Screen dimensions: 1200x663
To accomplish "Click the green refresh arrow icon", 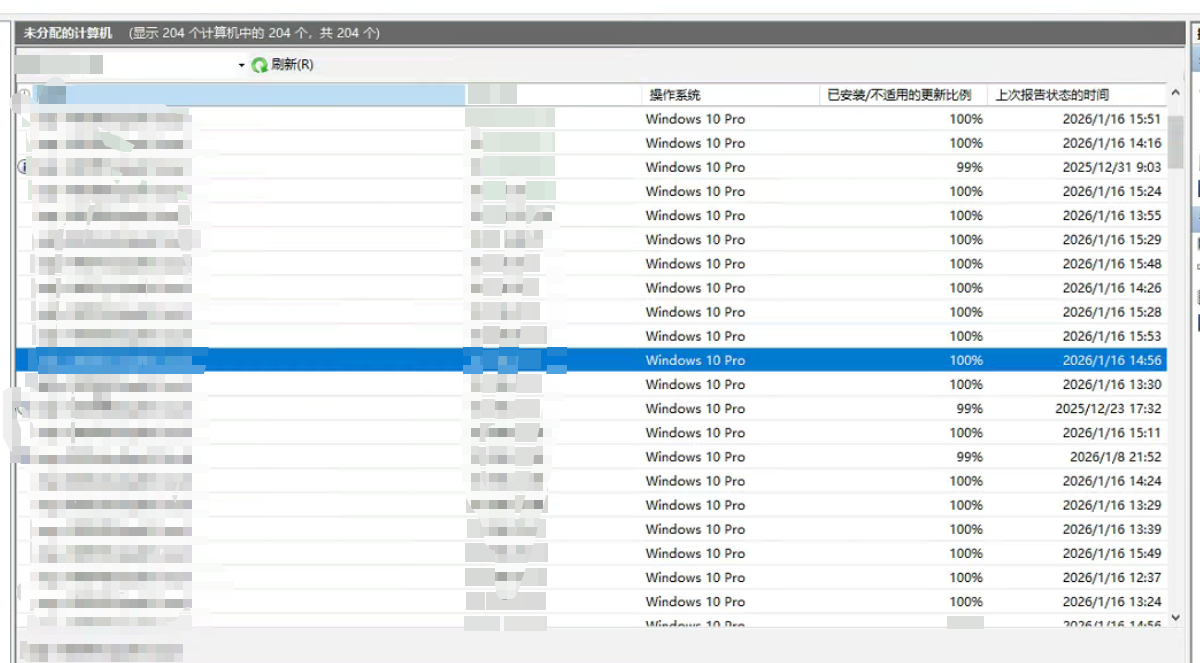I will point(260,65).
